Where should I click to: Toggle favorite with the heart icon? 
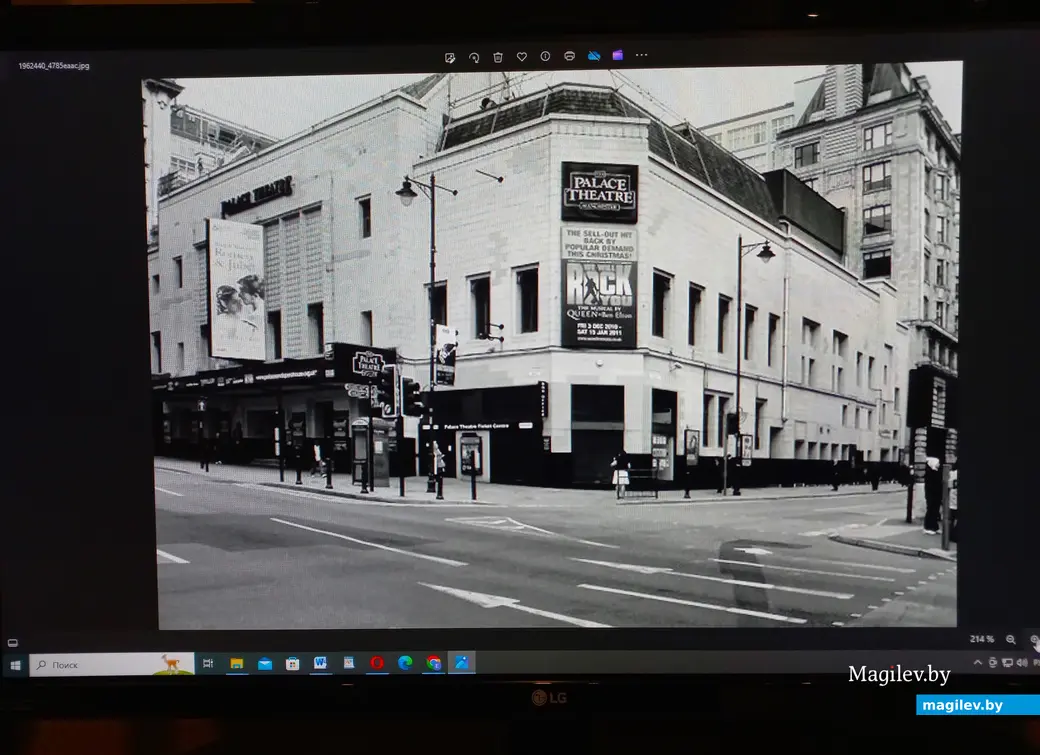tap(521, 57)
